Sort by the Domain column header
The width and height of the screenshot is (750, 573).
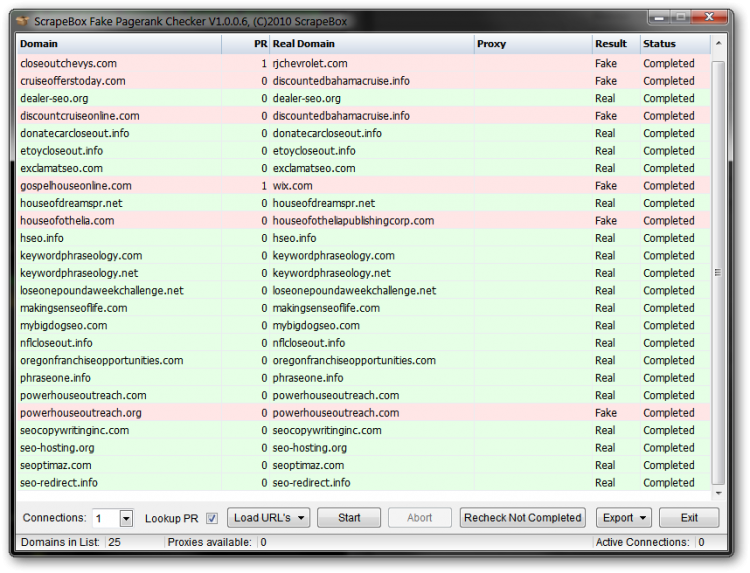tap(119, 44)
